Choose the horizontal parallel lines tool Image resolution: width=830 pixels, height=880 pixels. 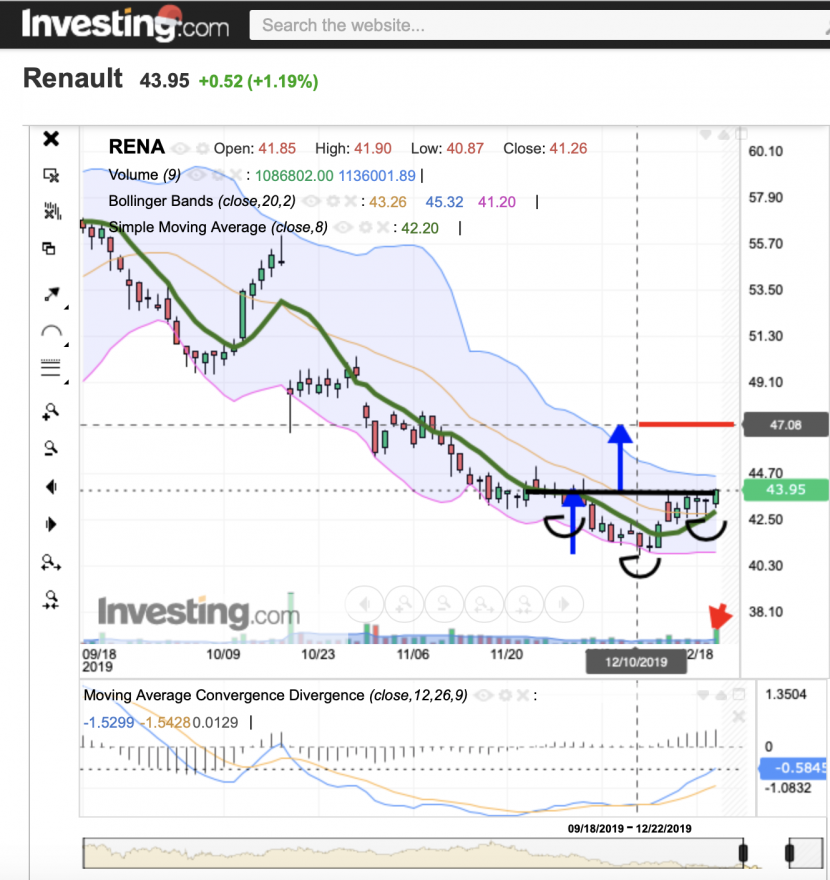pyautogui.click(x=51, y=368)
